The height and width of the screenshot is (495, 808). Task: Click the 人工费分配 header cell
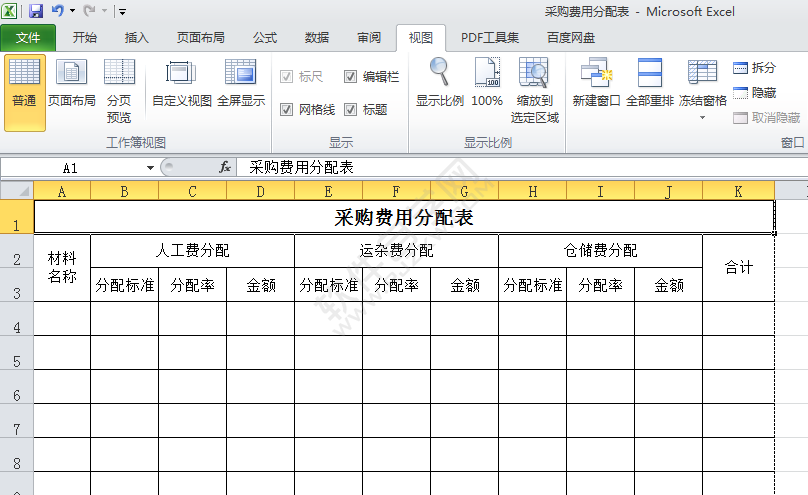pos(192,251)
